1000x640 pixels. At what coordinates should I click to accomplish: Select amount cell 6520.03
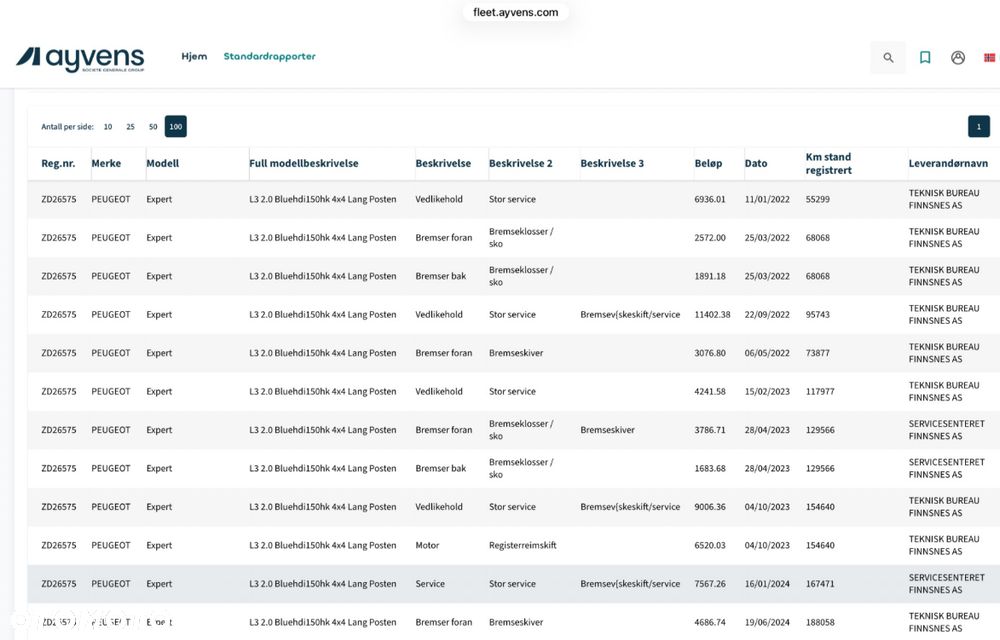coord(710,545)
